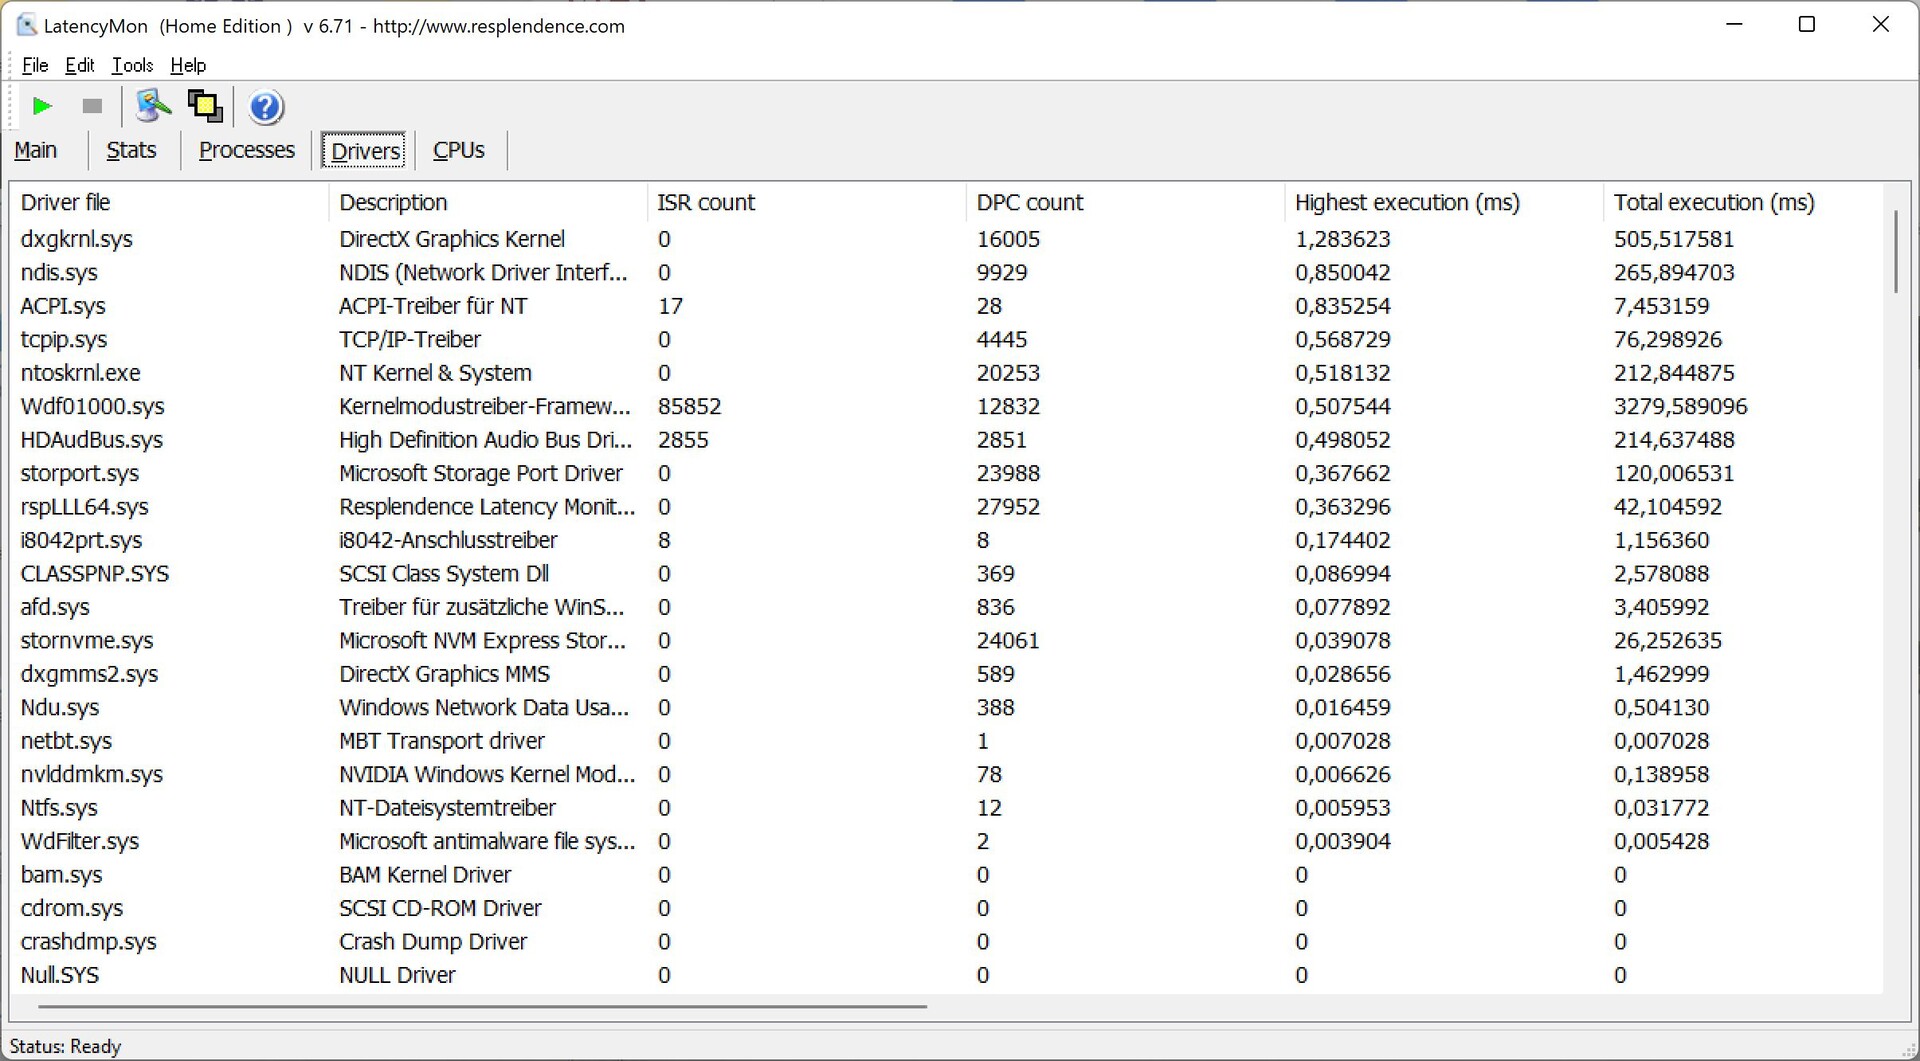
Task: Switch to the Main tab
Action: (x=36, y=150)
